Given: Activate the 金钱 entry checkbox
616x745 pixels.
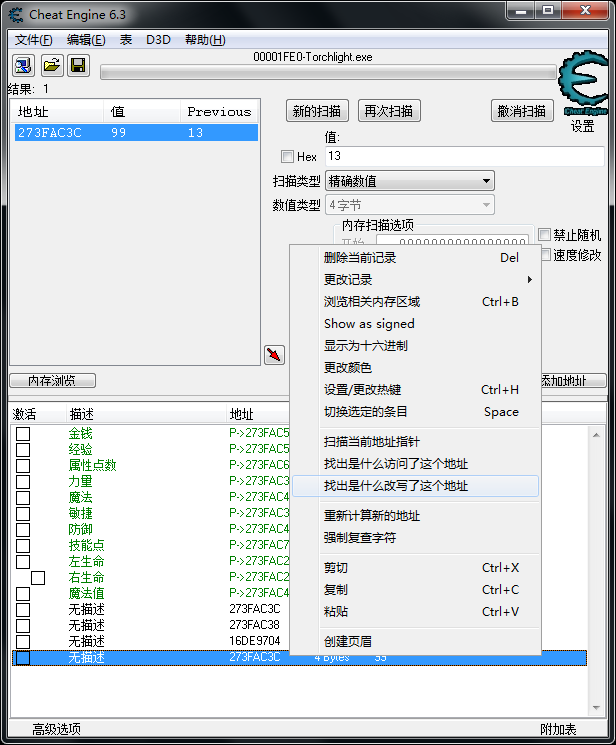Looking at the screenshot, I should tap(23, 433).
